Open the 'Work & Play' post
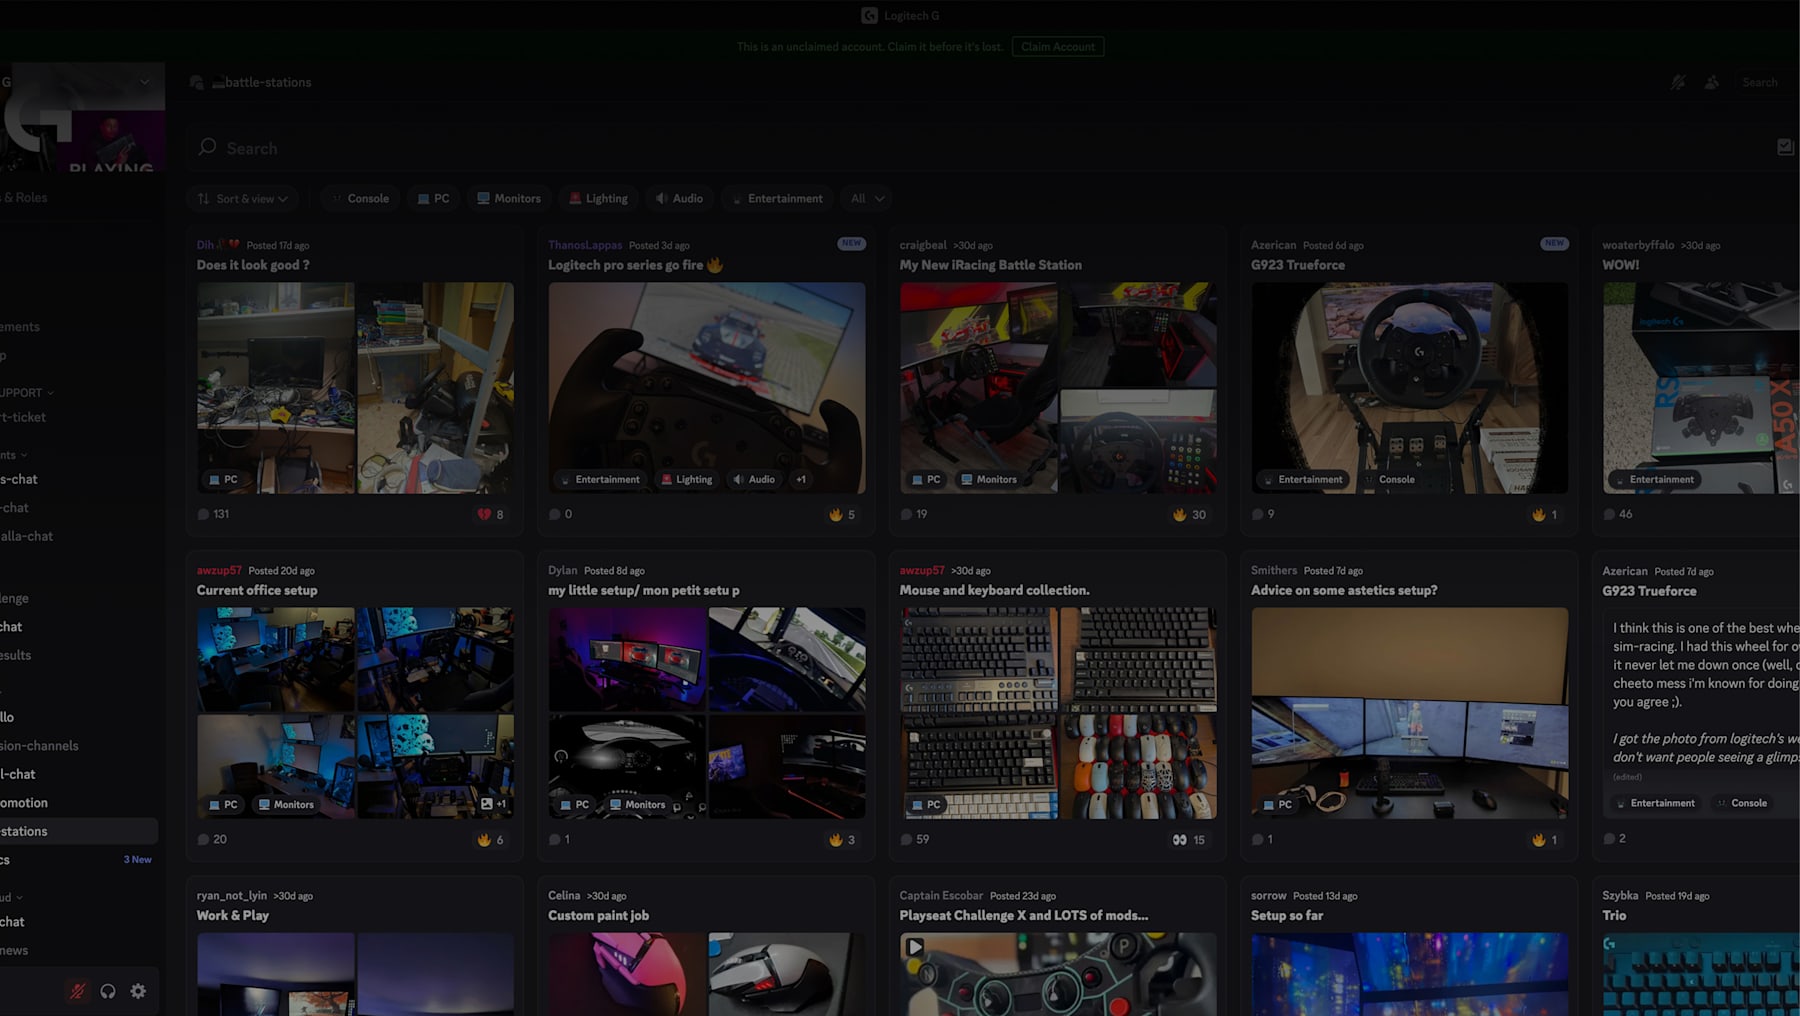Screen dimensions: 1800x1016 (233, 915)
